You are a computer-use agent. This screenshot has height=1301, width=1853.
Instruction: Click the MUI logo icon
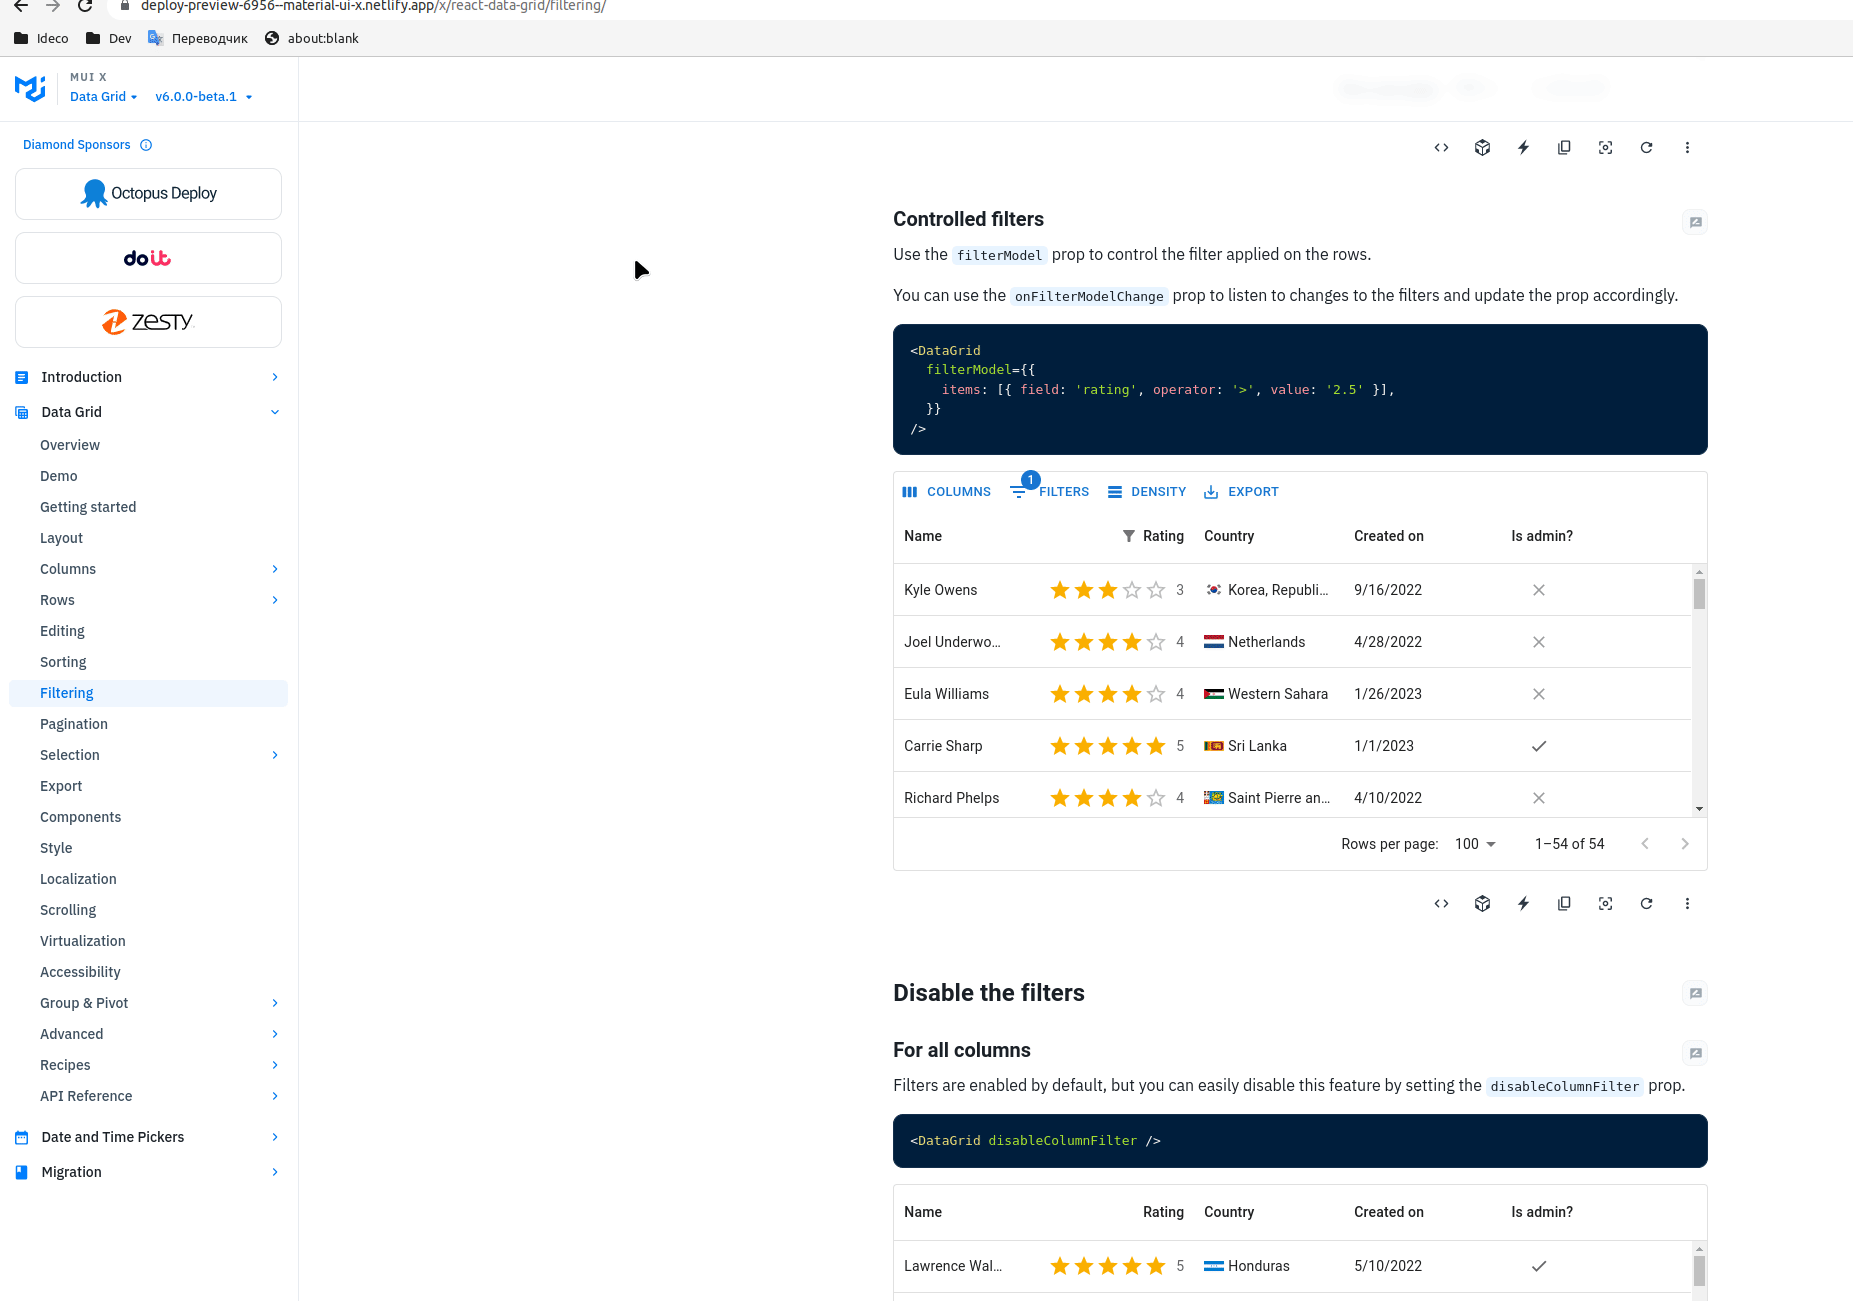click(x=30, y=89)
